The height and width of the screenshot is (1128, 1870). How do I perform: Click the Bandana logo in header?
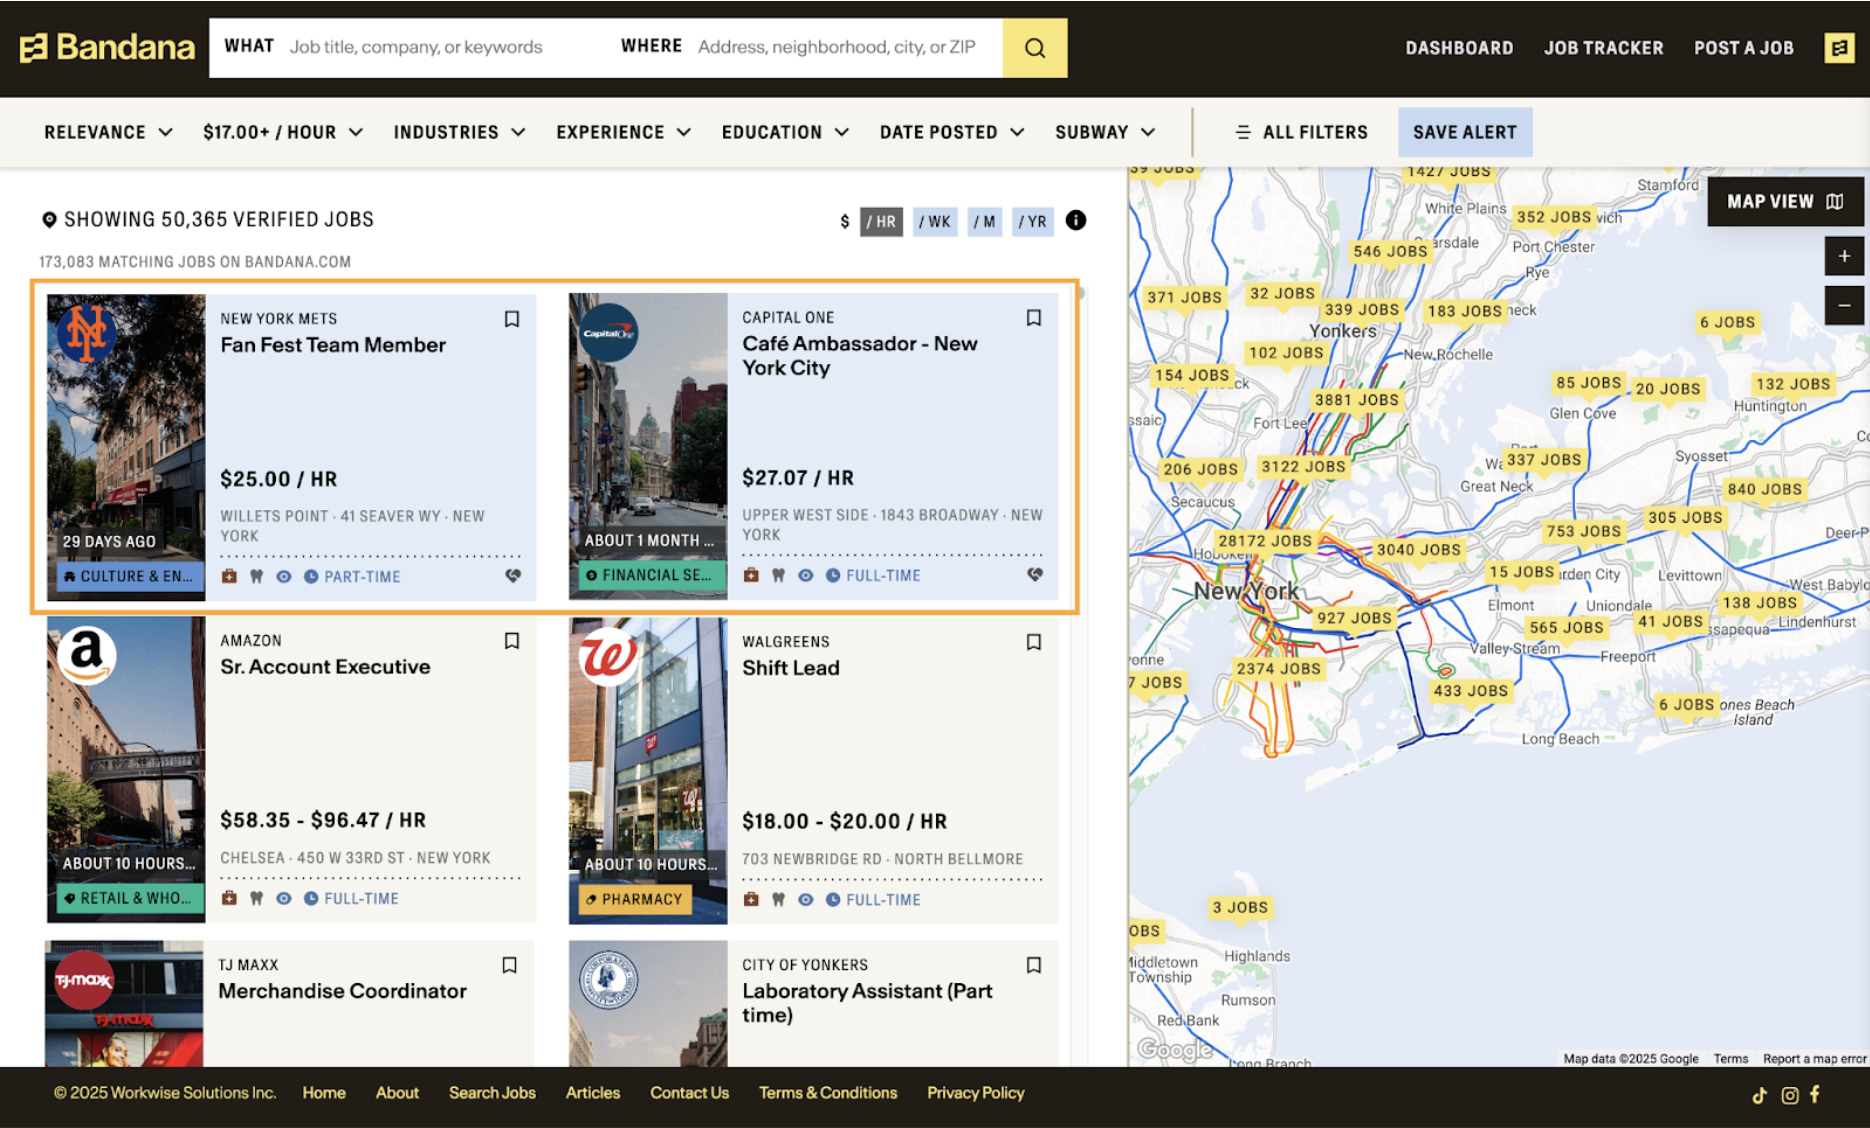(x=107, y=47)
